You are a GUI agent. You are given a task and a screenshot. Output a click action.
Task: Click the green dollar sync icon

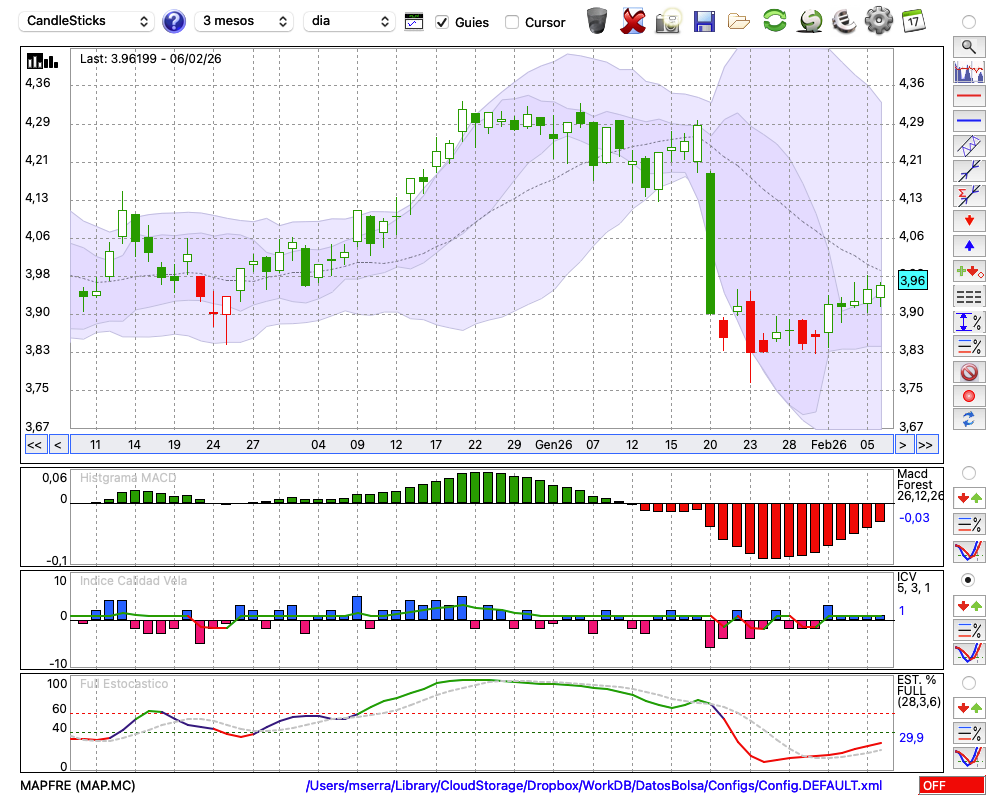coord(810,21)
